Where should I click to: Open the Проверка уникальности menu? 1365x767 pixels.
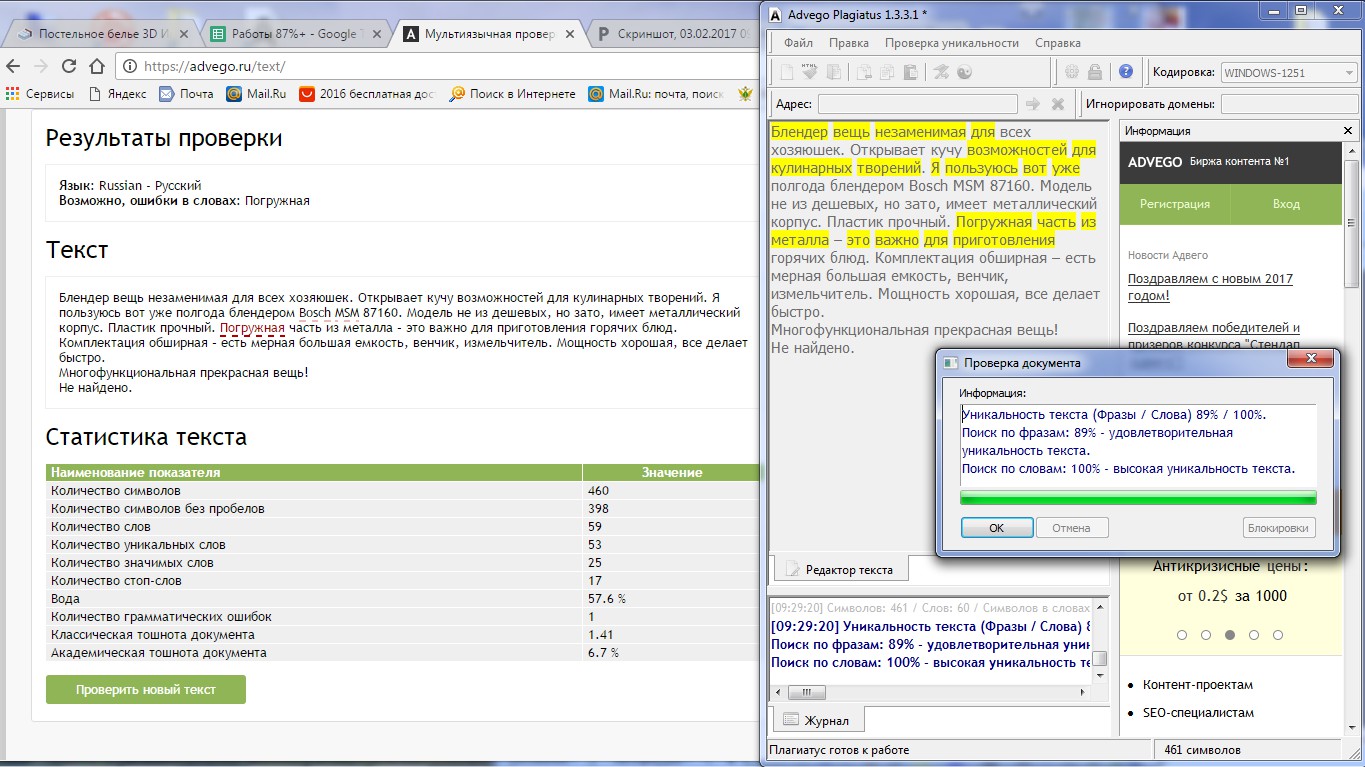point(952,43)
